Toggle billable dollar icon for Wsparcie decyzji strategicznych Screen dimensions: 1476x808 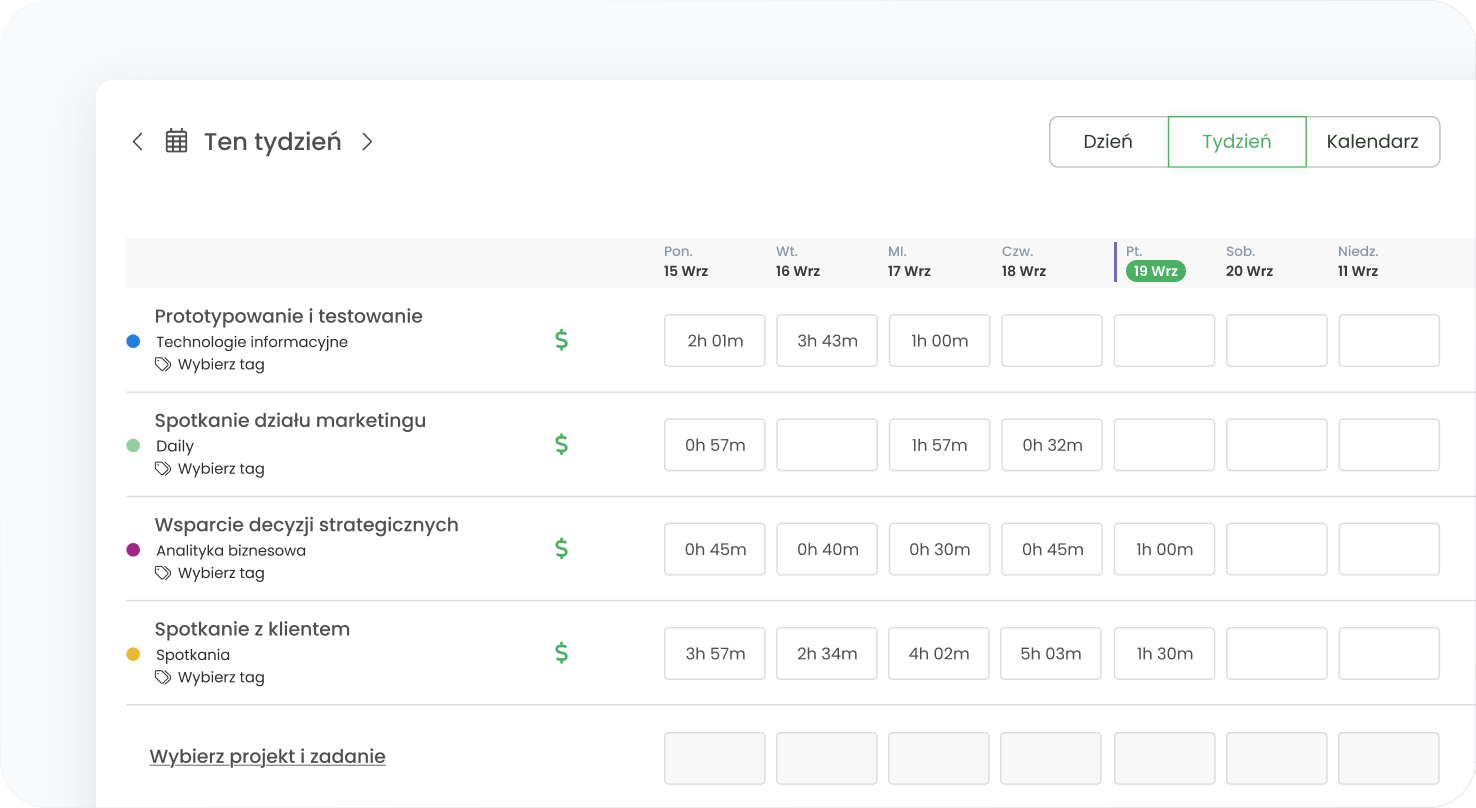point(561,548)
